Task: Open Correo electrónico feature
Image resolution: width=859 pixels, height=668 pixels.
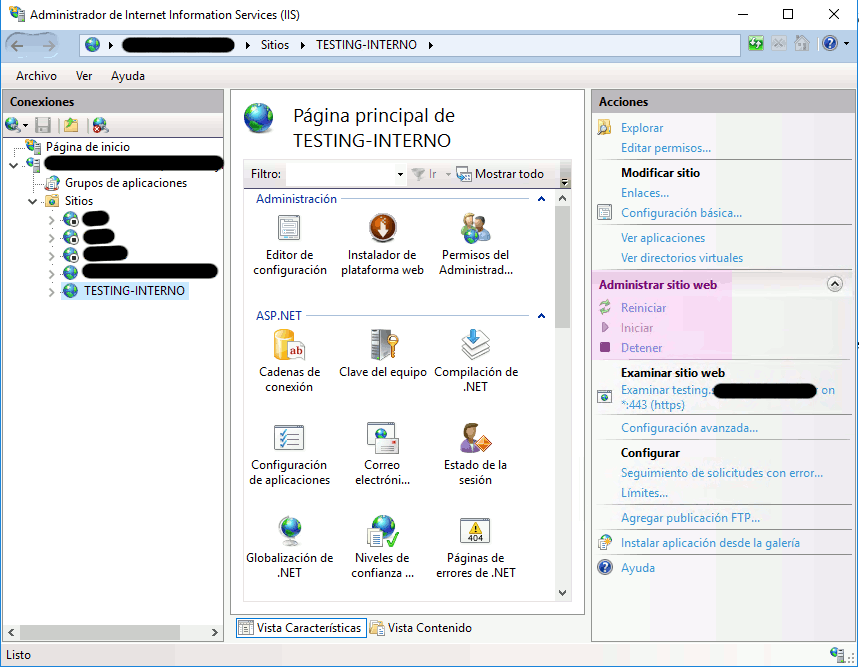Action: [382, 455]
